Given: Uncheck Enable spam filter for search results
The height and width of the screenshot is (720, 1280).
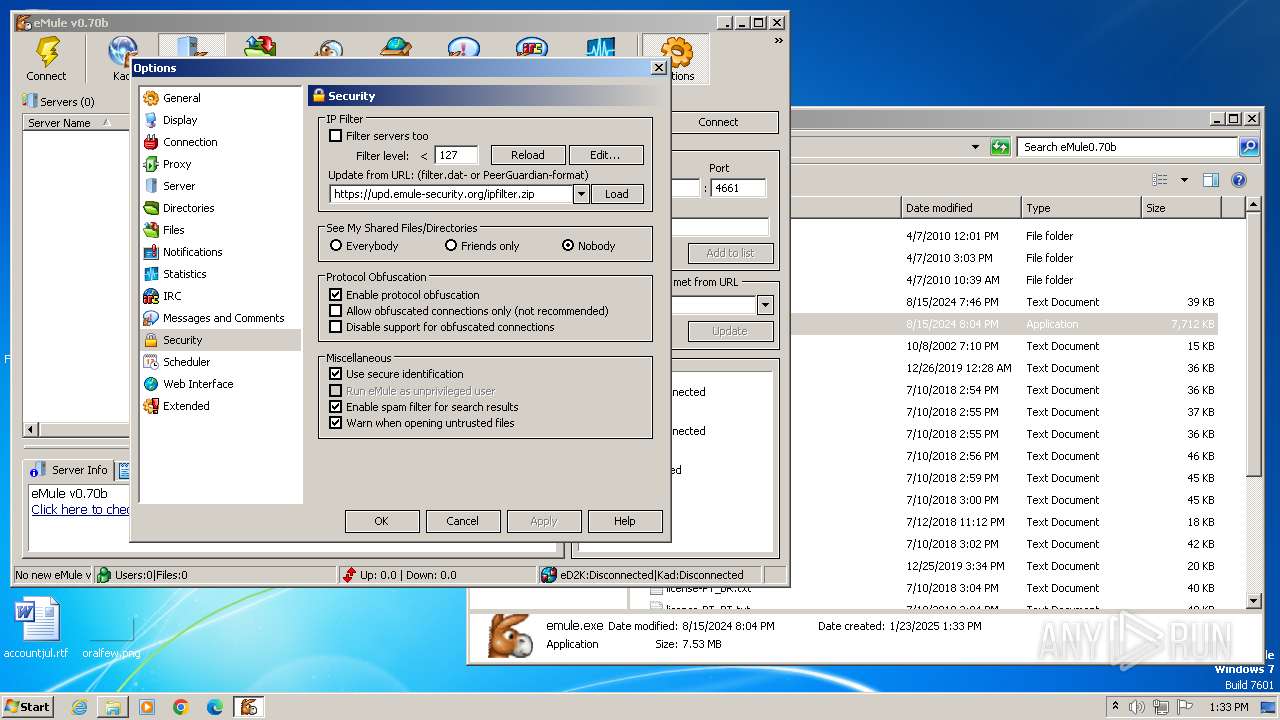Looking at the screenshot, I should 336,407.
